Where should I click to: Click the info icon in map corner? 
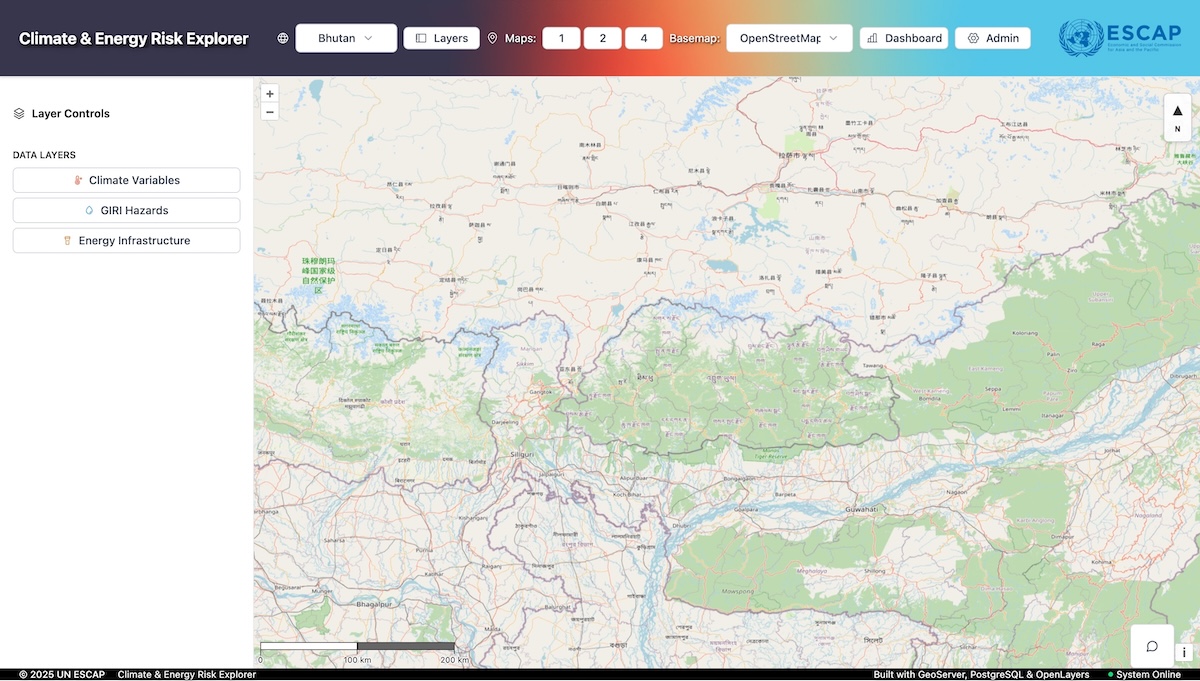coord(1184,653)
